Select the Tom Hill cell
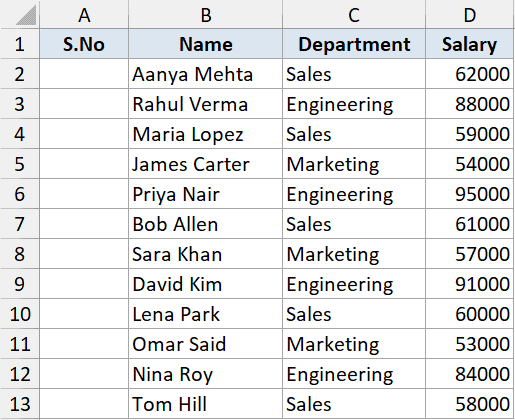 (205, 404)
